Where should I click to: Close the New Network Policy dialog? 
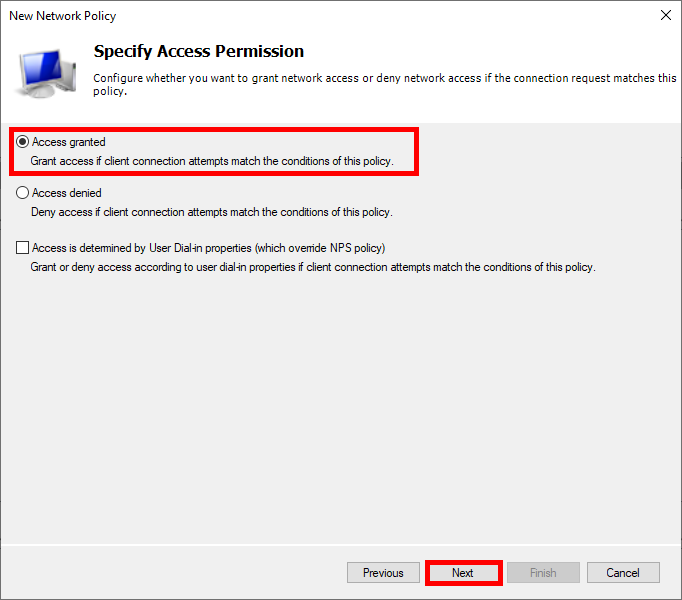[x=666, y=16]
